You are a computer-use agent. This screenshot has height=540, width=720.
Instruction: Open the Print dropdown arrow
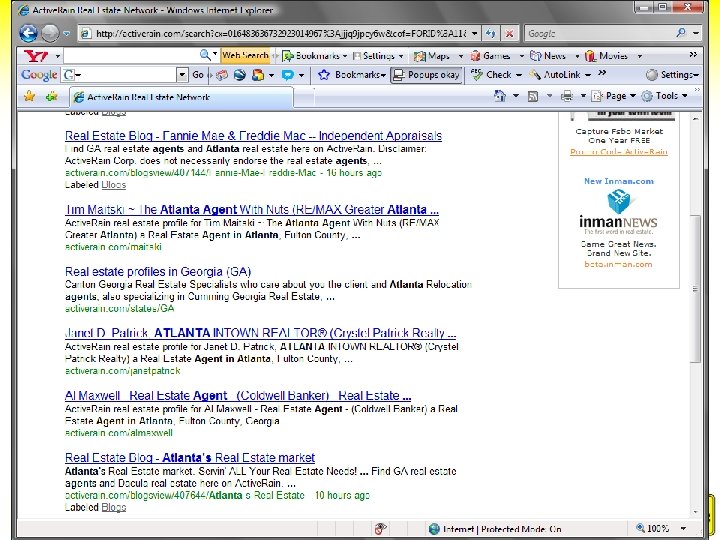pyautogui.click(x=583, y=96)
